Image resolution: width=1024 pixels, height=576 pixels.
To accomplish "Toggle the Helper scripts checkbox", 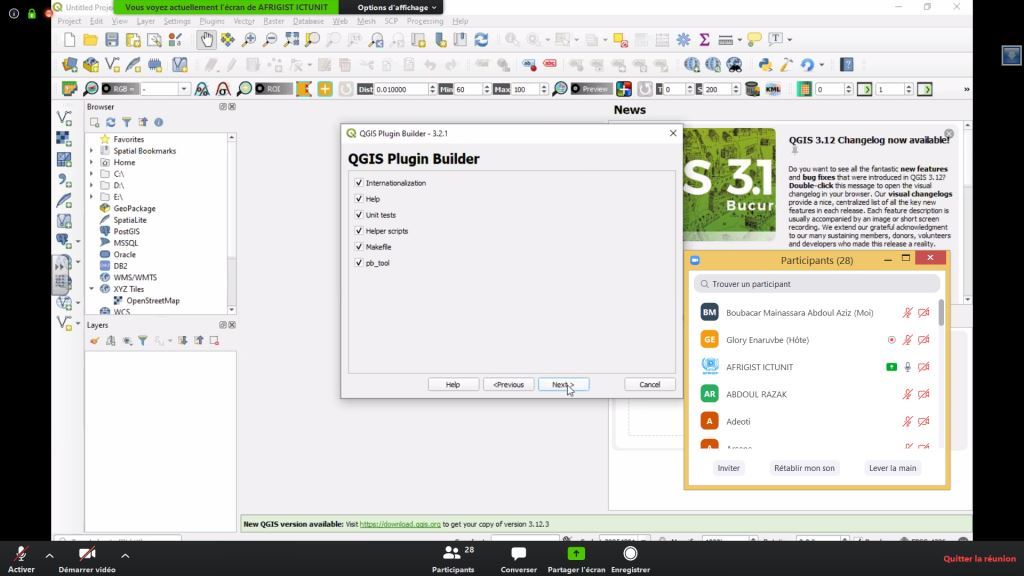I will click(359, 231).
